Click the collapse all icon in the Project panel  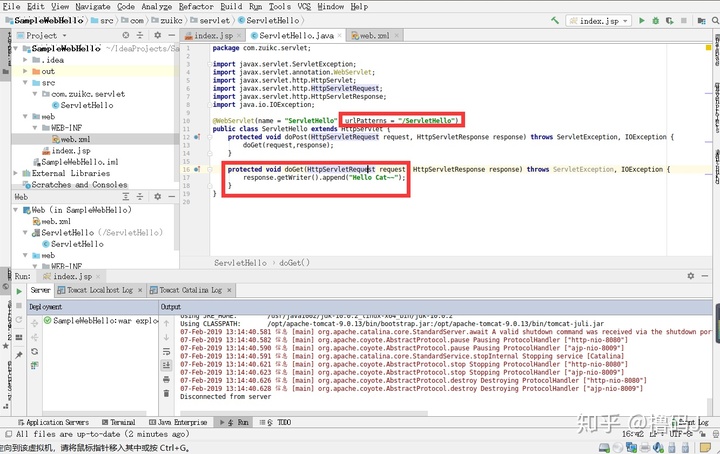pyautogui.click(x=140, y=35)
